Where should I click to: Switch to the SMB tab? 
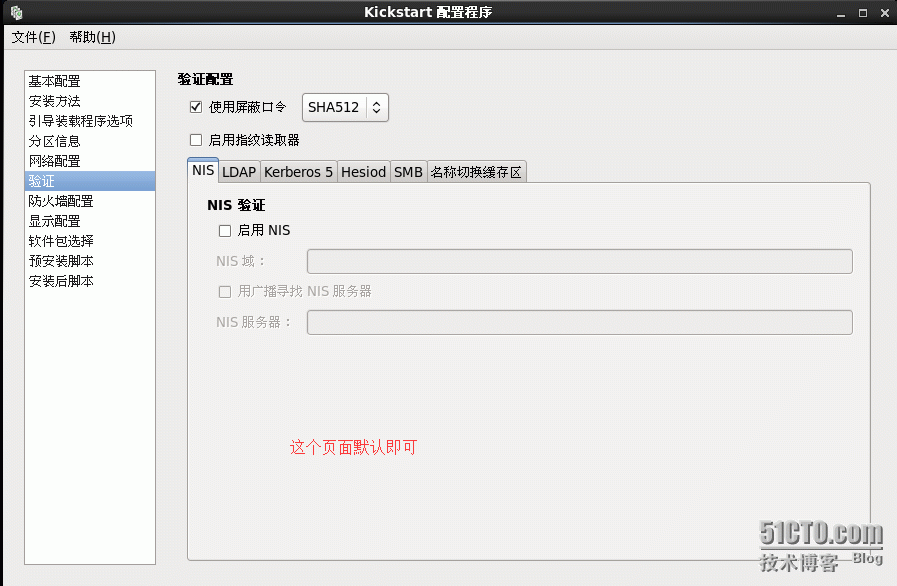(x=408, y=172)
